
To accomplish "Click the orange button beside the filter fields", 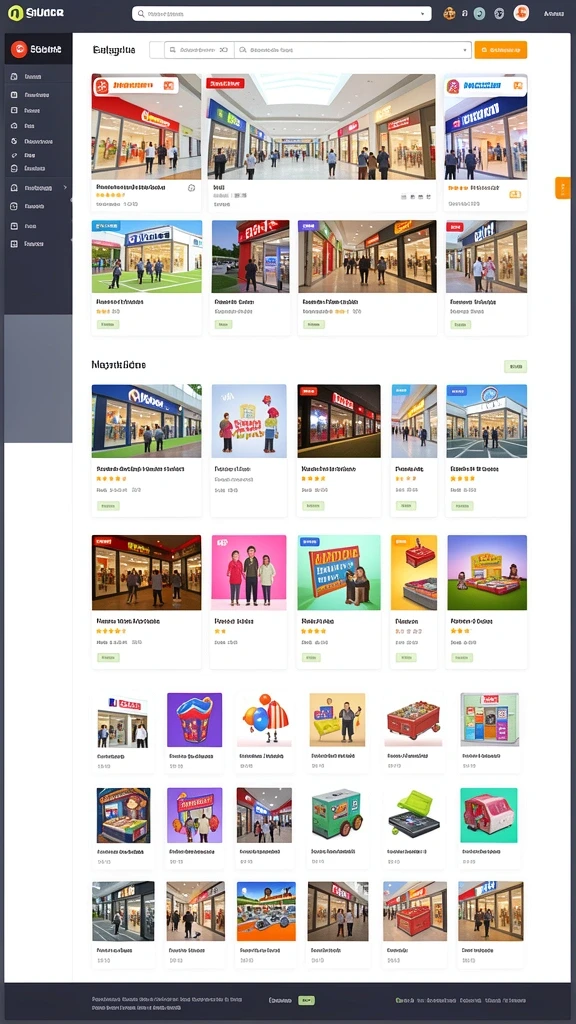I will pos(500,50).
